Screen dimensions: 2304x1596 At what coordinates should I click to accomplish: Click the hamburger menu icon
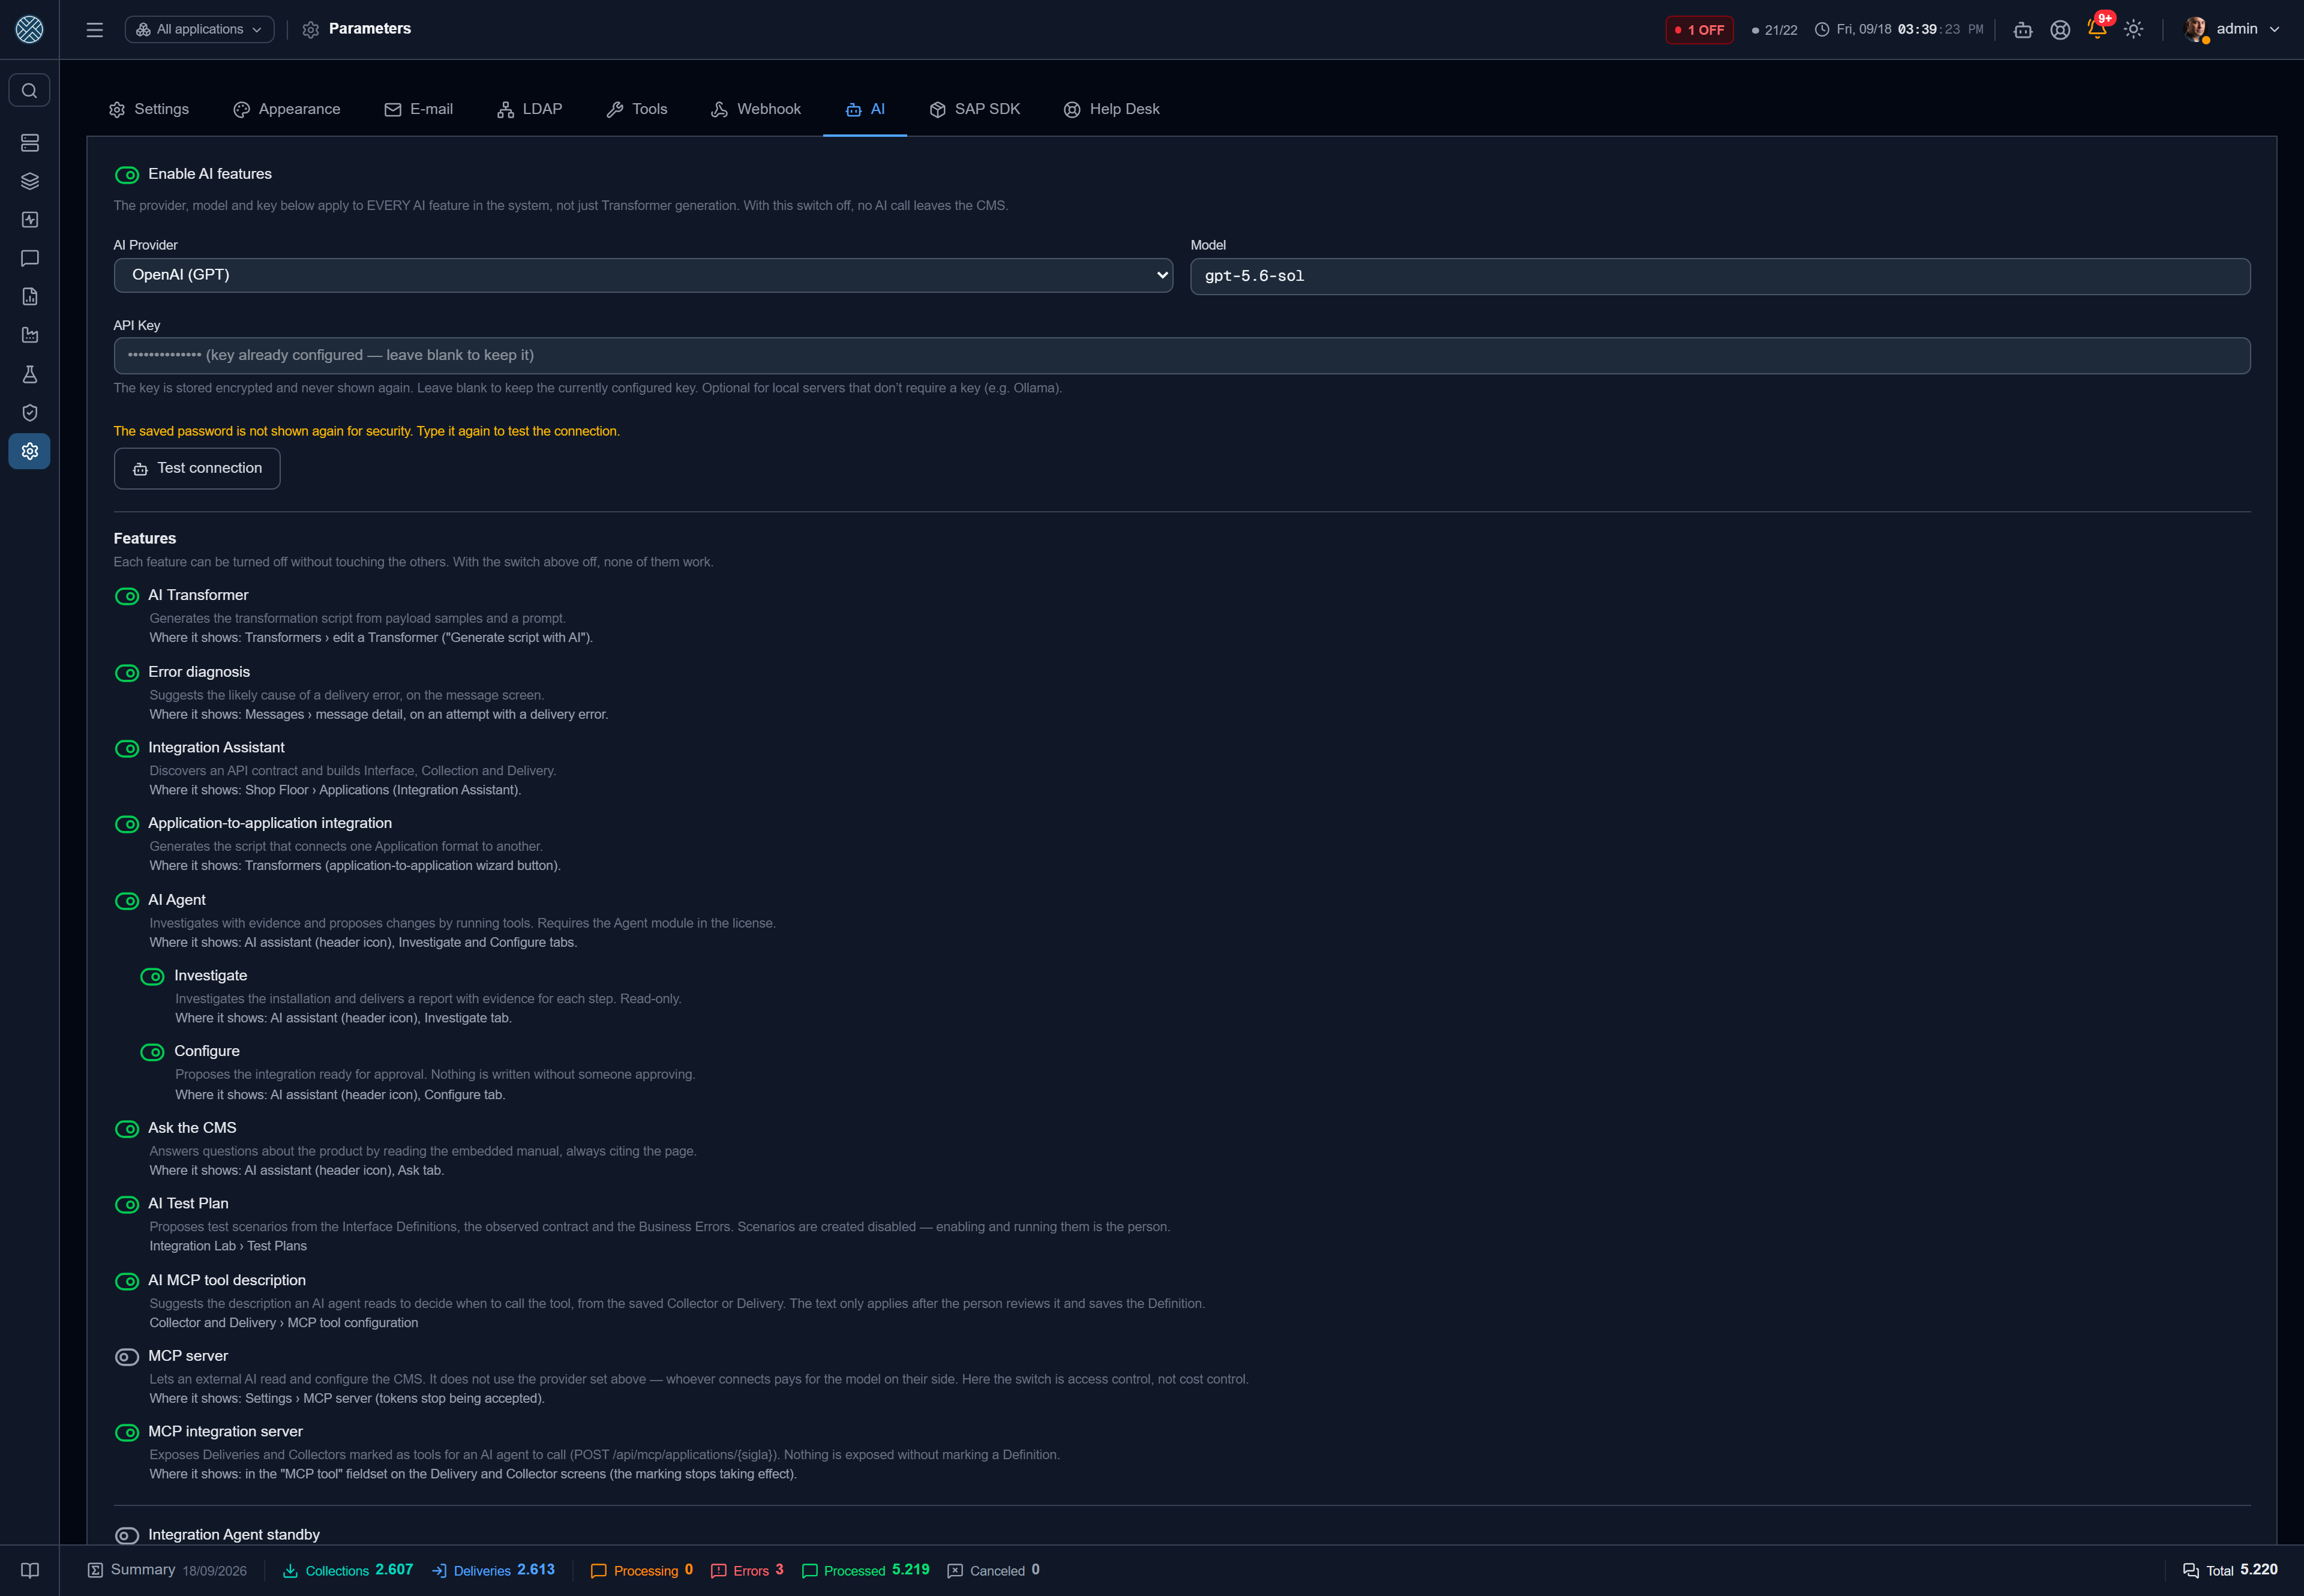click(95, 30)
